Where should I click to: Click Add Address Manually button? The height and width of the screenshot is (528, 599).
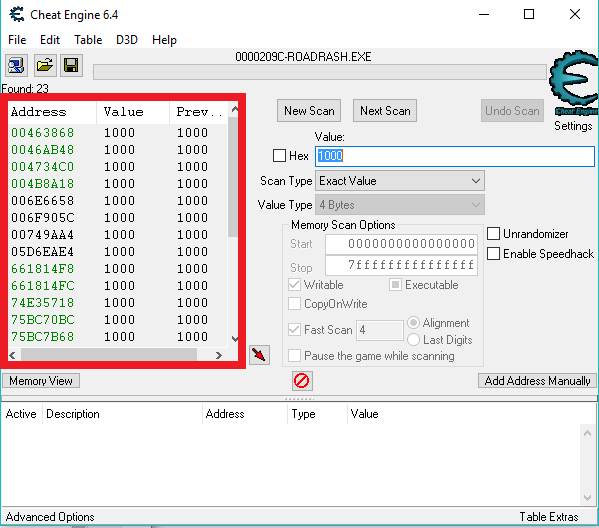point(537,381)
